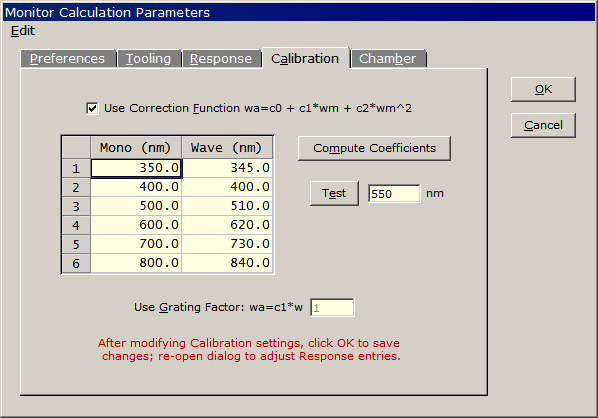Select Mono cell 400.0 in row 2

136,187
